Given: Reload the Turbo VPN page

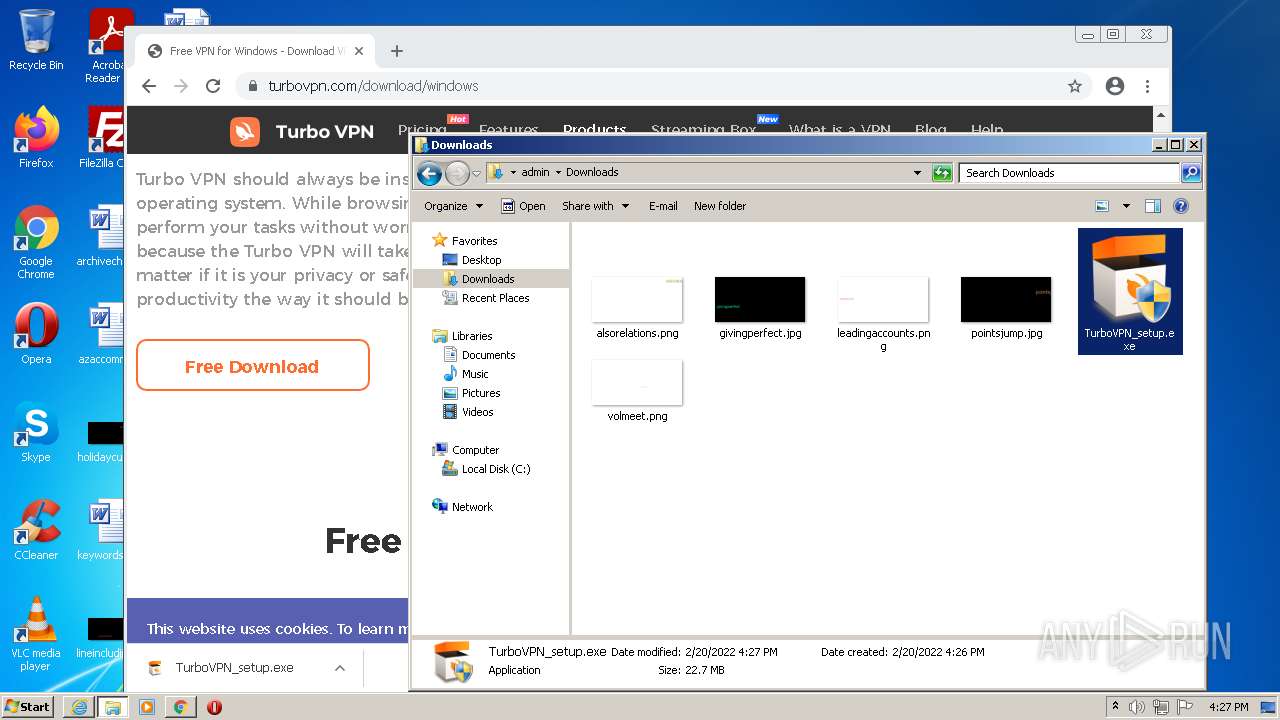Looking at the screenshot, I should pyautogui.click(x=212, y=86).
